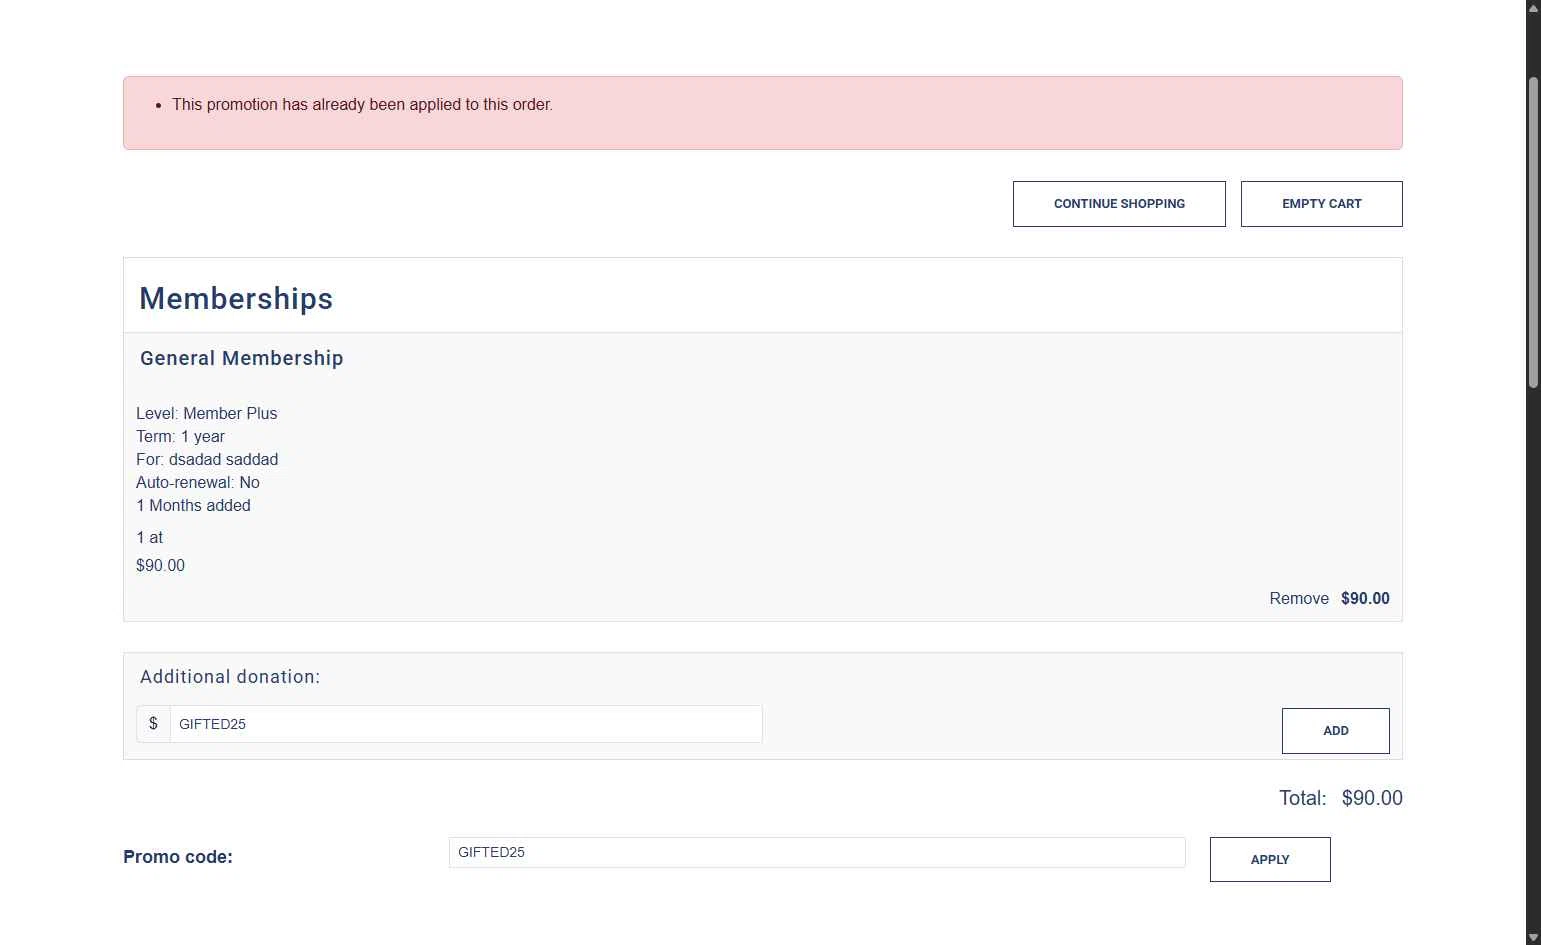Click the General Membership title
Image resolution: width=1541 pixels, height=945 pixels.
pos(241,358)
